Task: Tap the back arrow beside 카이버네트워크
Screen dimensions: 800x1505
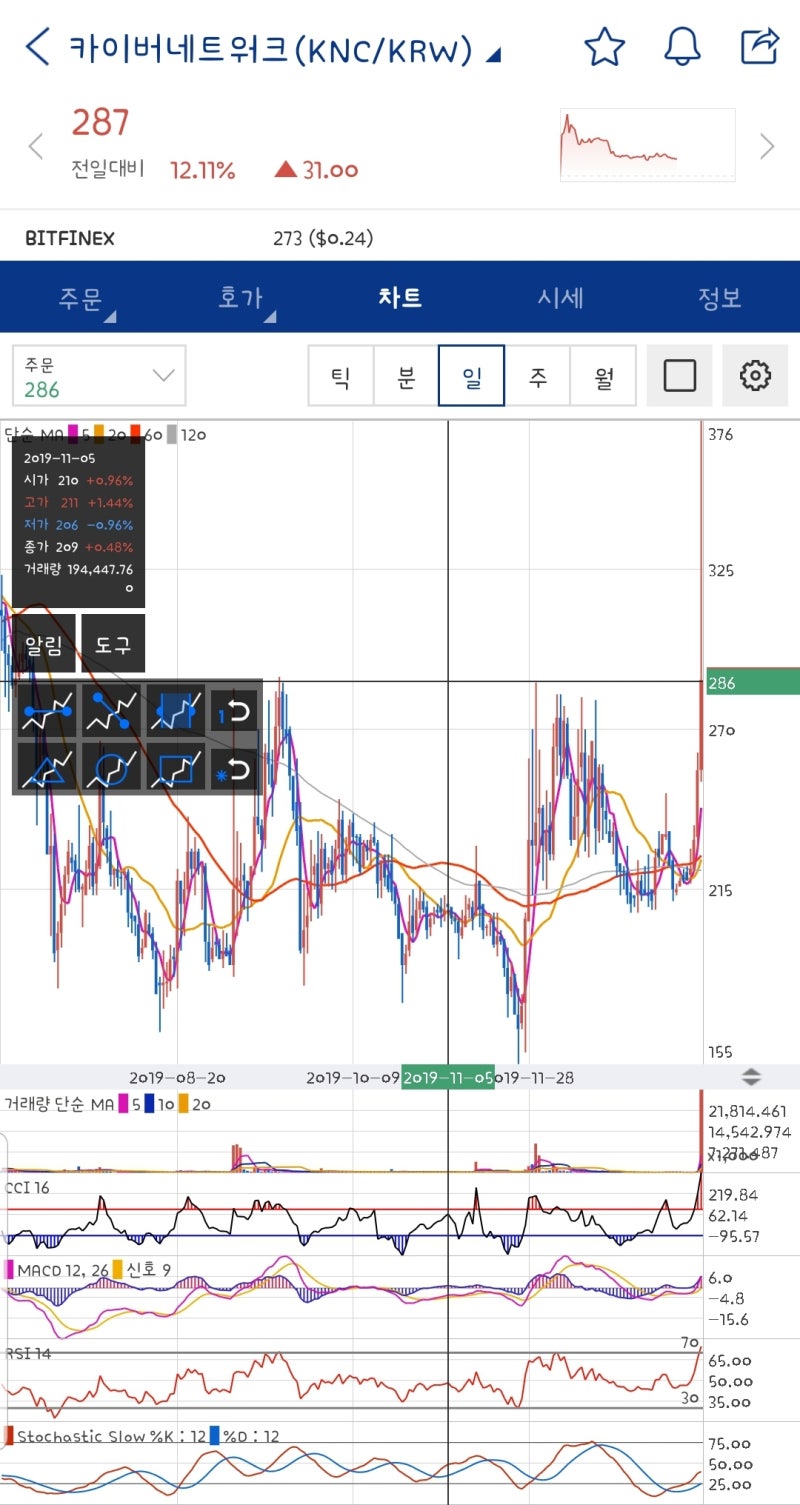Action: 37,47
